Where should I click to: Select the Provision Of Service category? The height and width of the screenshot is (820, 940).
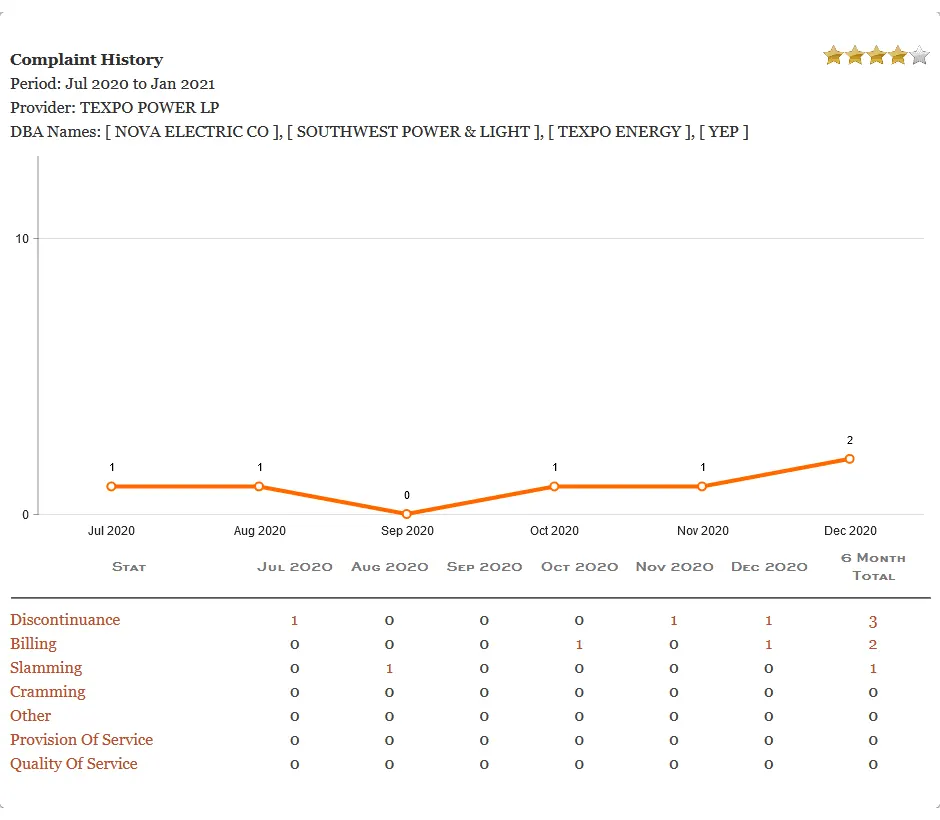point(81,740)
